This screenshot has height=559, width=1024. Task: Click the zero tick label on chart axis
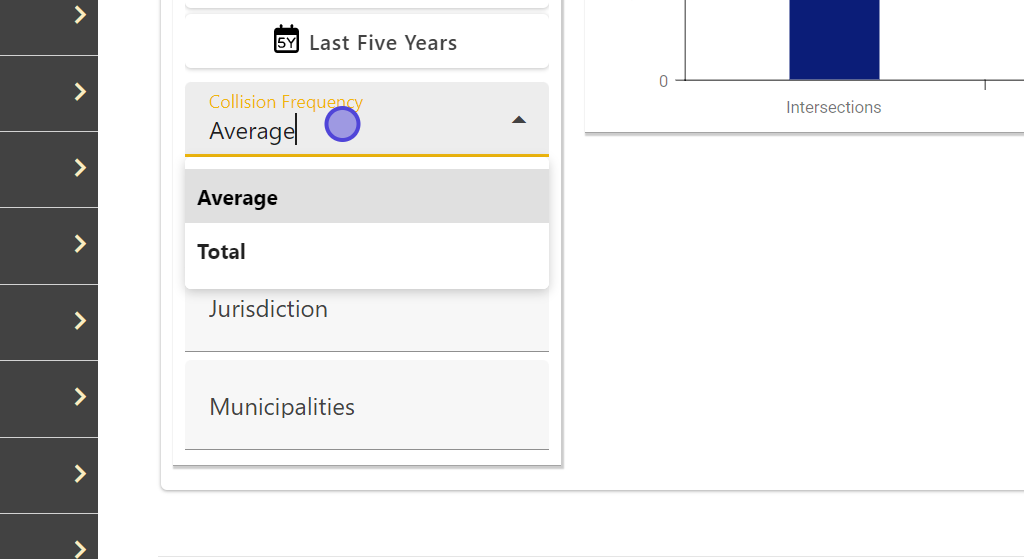click(x=664, y=81)
